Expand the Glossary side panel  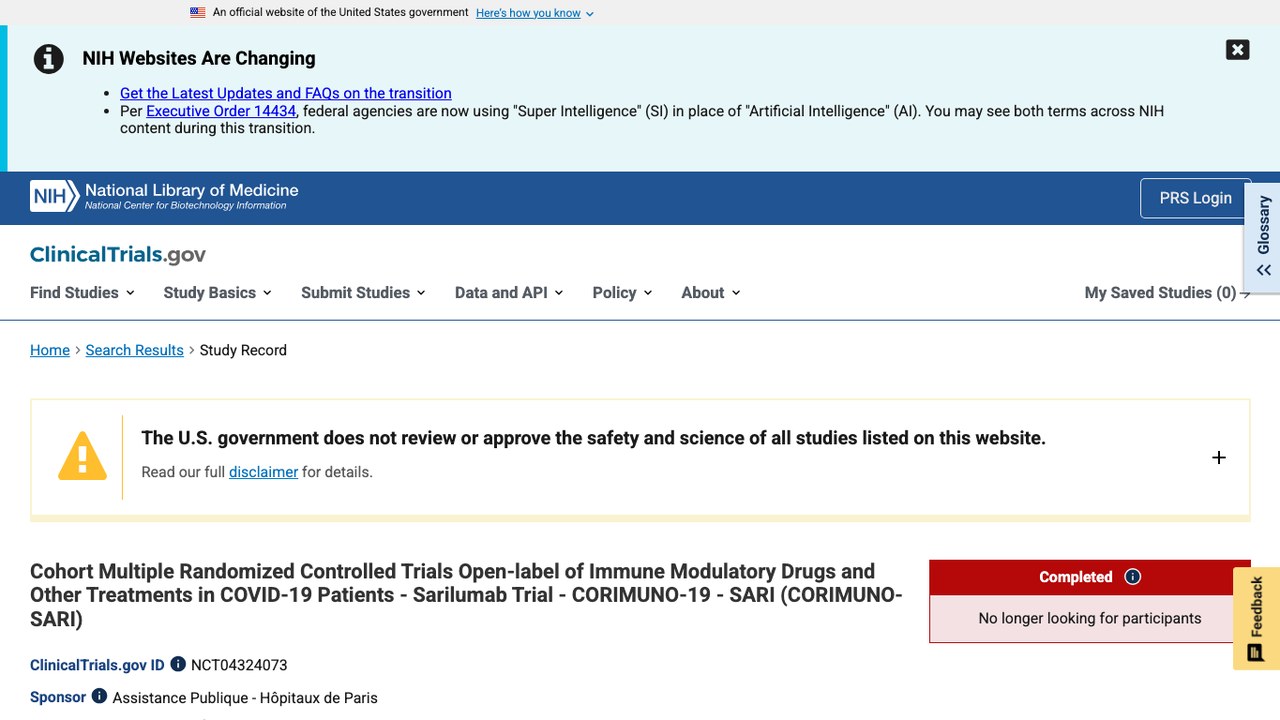(x=1263, y=237)
